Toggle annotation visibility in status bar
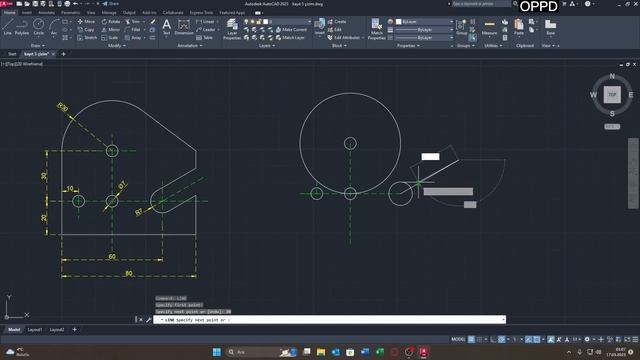 (551, 340)
